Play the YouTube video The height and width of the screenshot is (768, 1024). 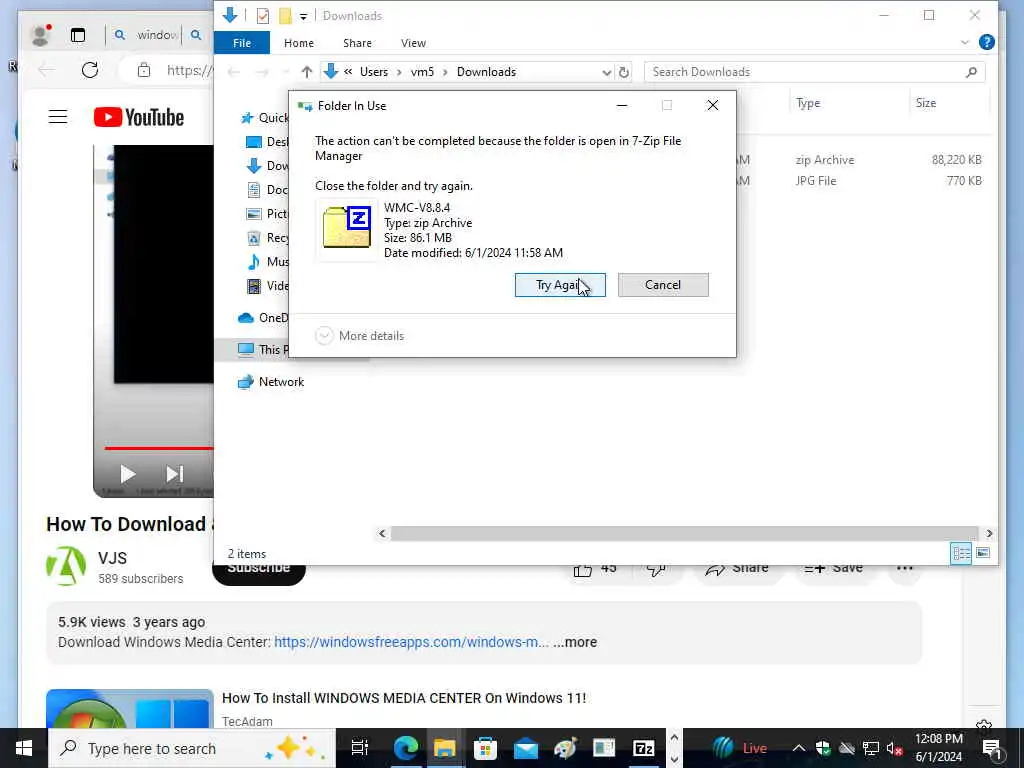tap(128, 474)
